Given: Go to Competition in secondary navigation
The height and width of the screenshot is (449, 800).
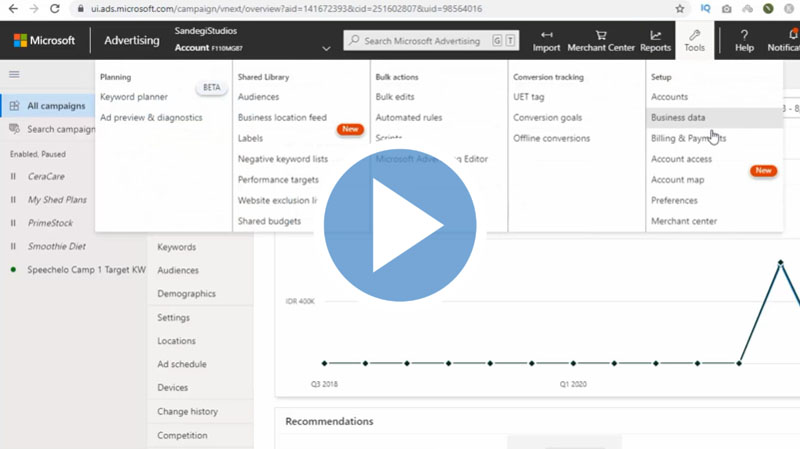Looking at the screenshot, I should [182, 435].
